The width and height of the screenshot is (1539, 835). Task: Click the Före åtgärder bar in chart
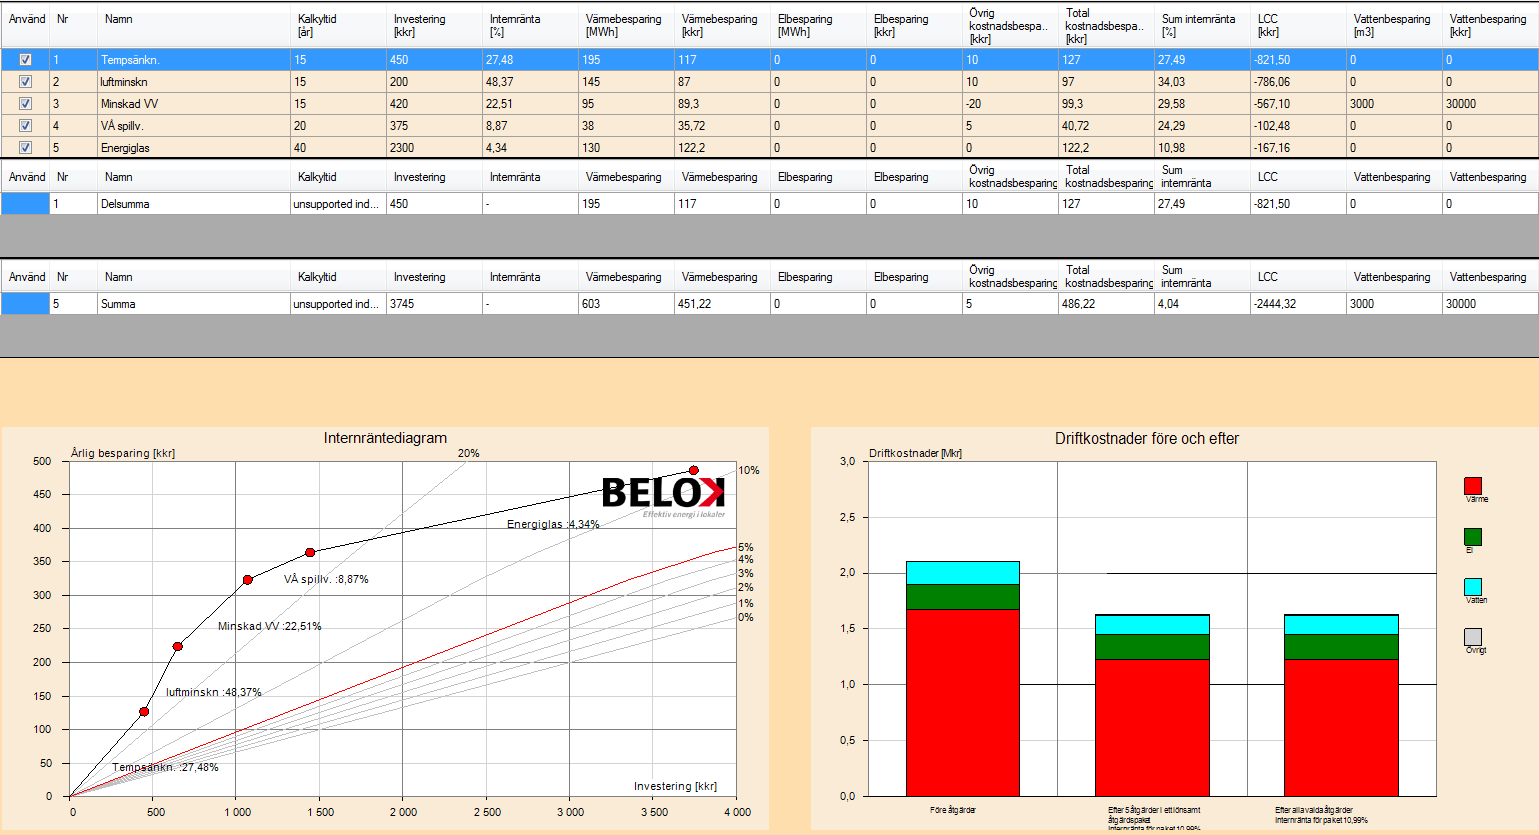(963, 679)
